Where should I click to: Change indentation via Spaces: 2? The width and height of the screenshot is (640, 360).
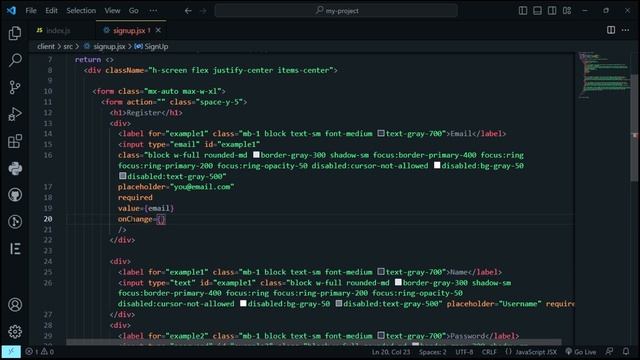click(x=433, y=352)
